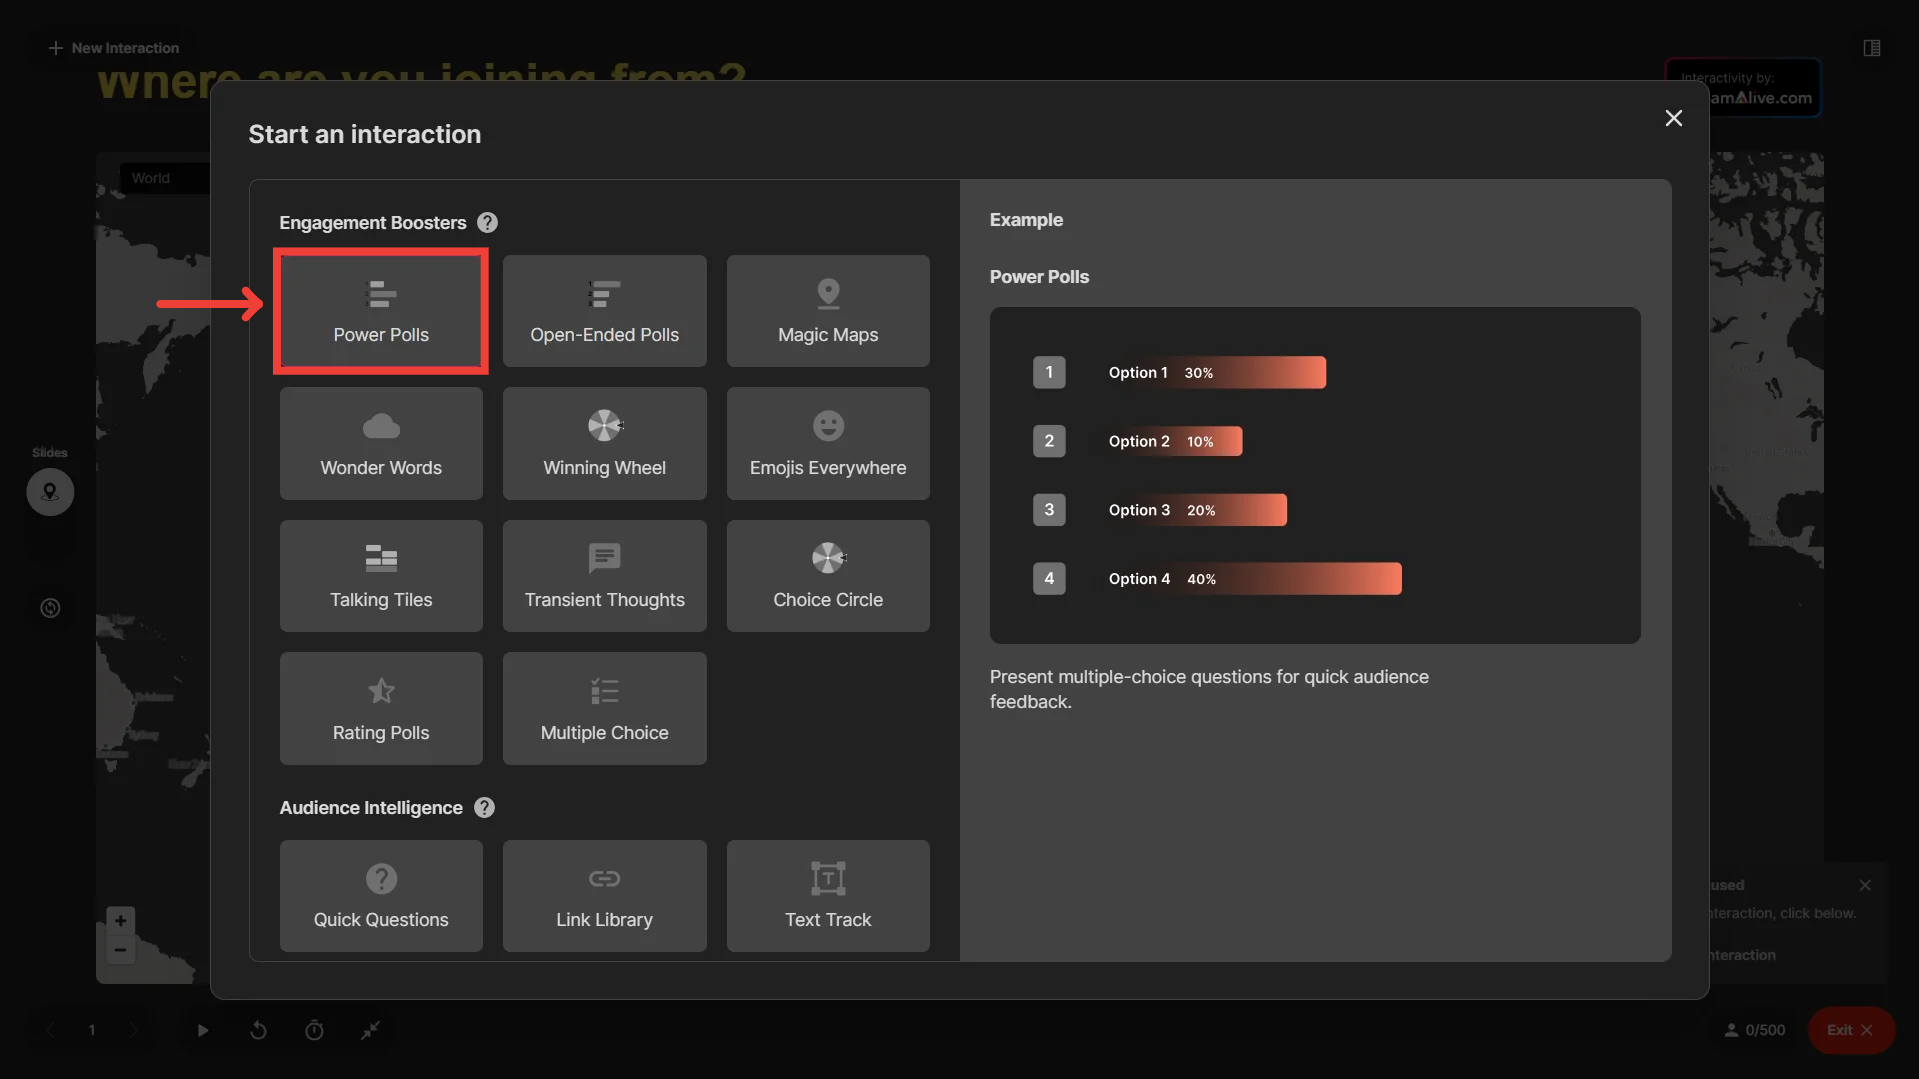Click the Magic Maps pin icon

point(828,293)
